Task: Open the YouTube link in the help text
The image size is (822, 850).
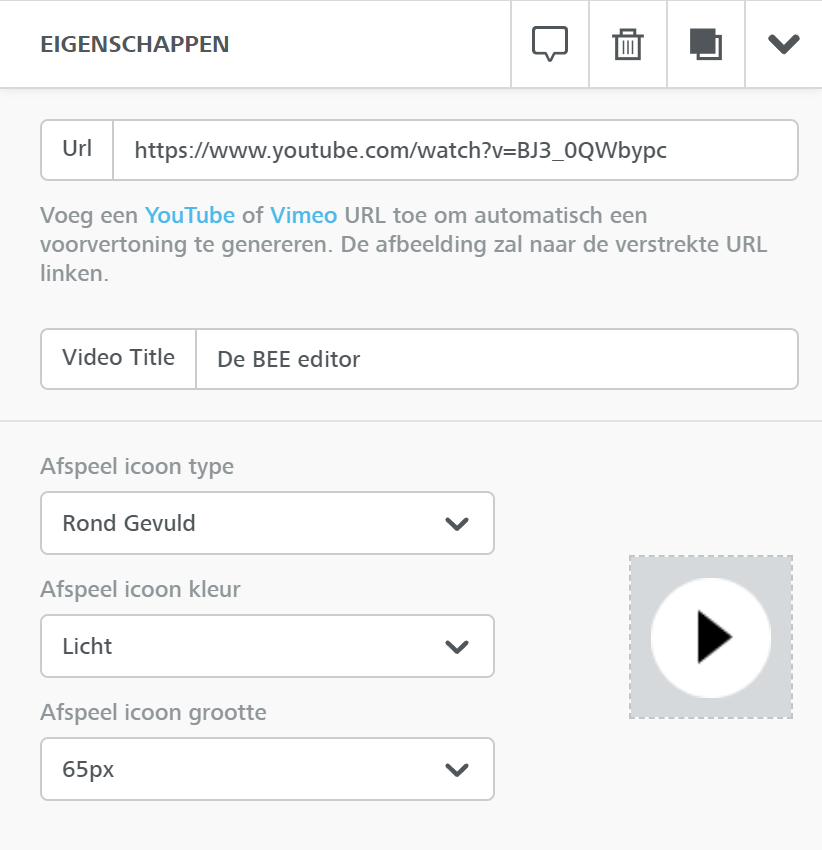Action: tap(190, 215)
